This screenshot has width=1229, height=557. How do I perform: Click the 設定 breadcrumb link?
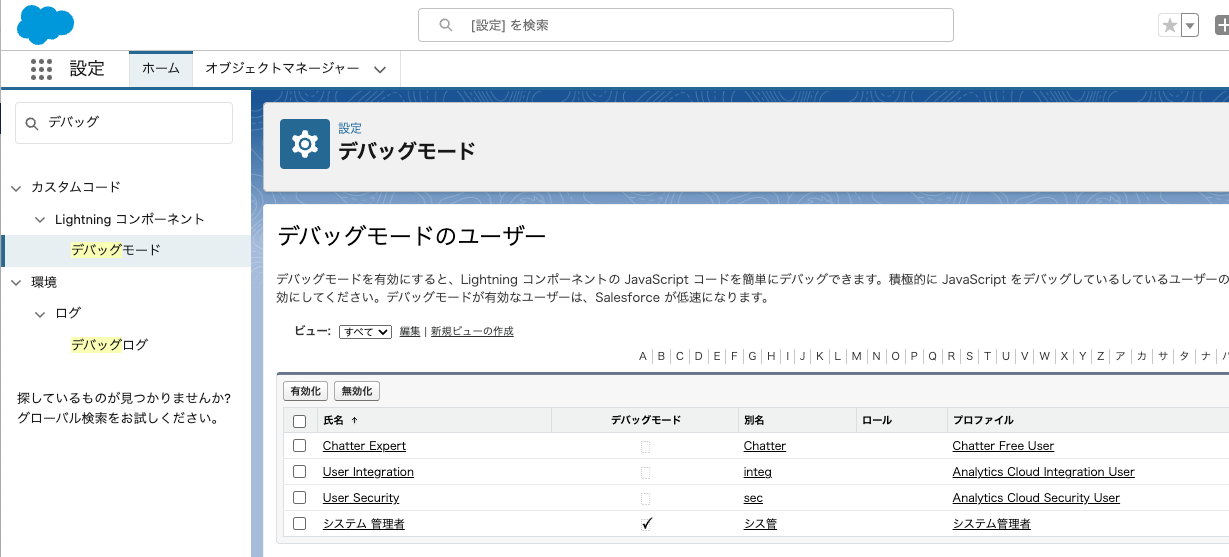350,128
